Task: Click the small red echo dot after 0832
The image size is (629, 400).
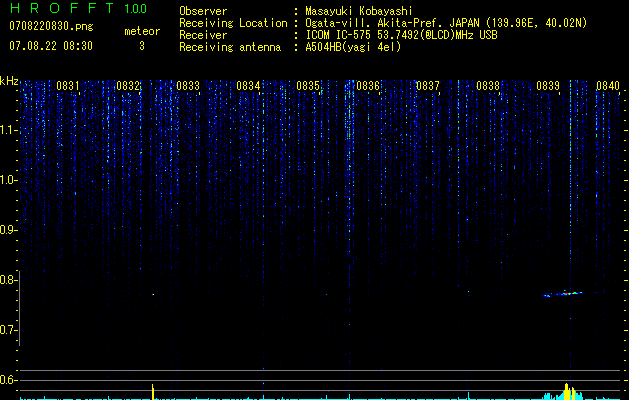Action: coord(153,294)
